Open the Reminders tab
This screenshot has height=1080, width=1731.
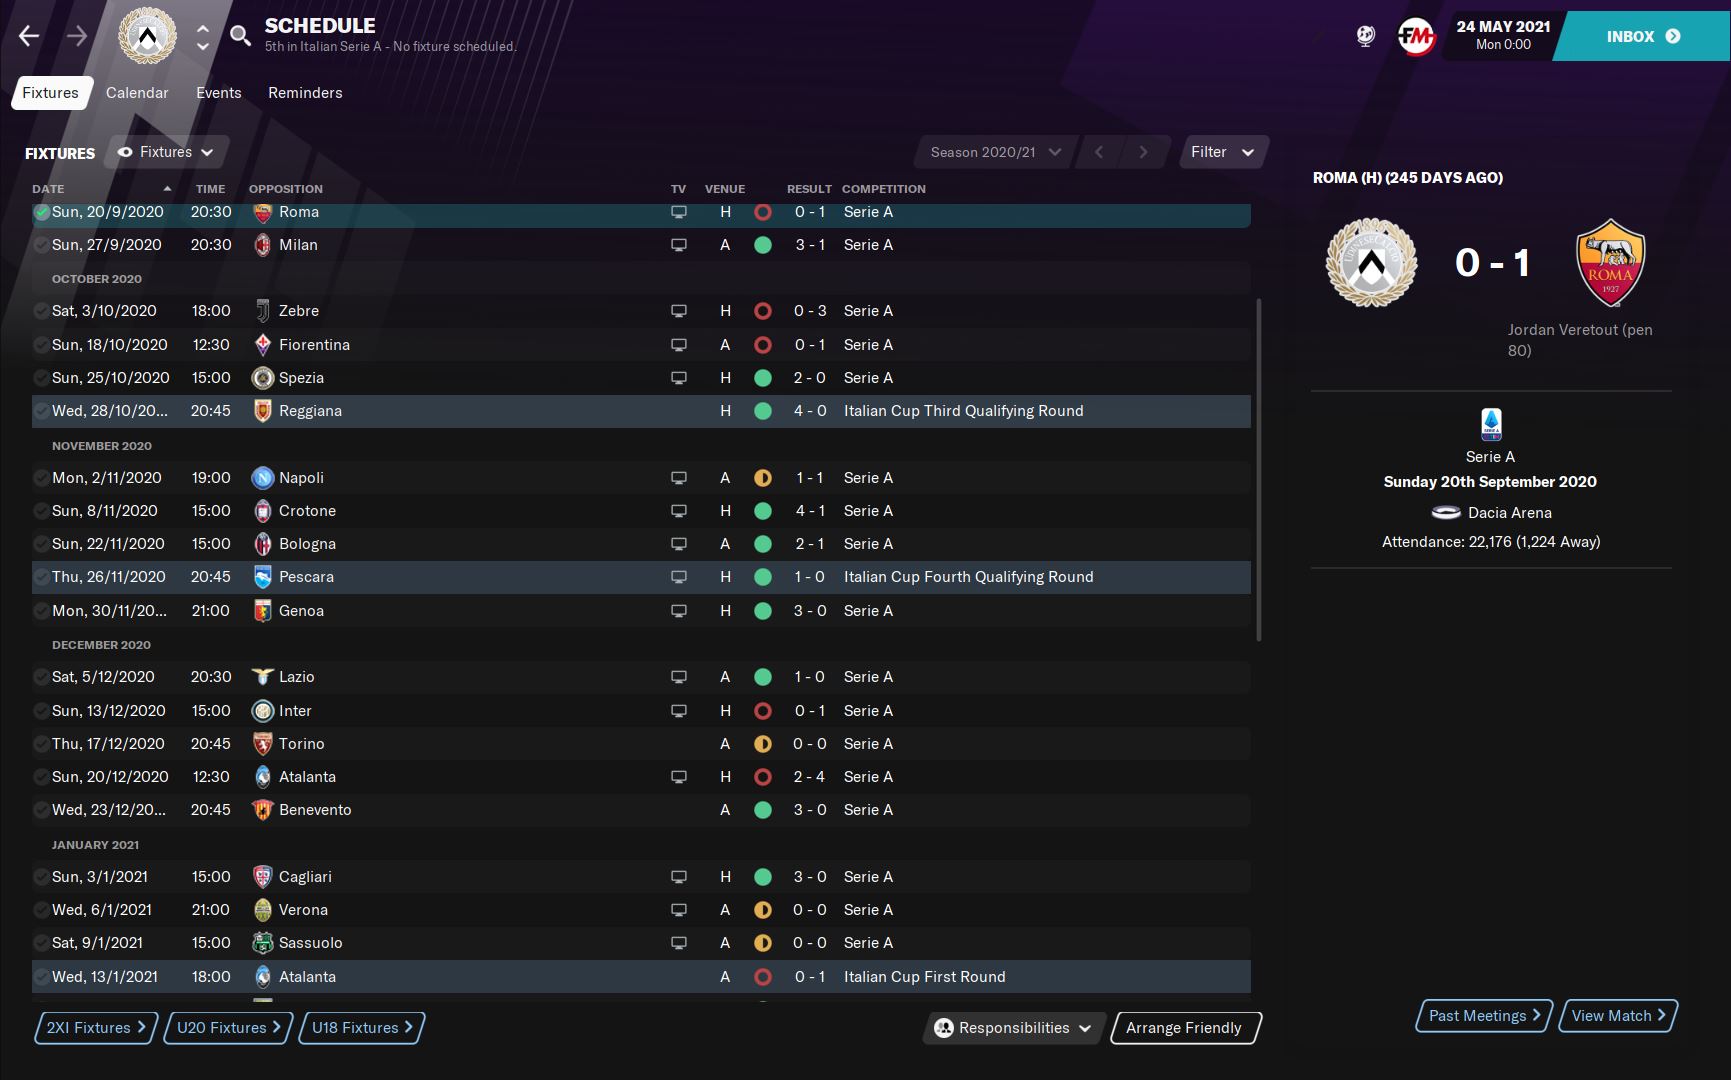305,93
